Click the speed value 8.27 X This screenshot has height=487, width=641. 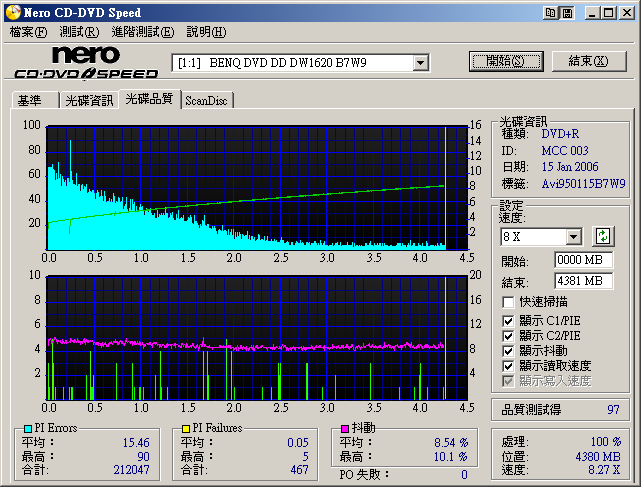coord(604,470)
